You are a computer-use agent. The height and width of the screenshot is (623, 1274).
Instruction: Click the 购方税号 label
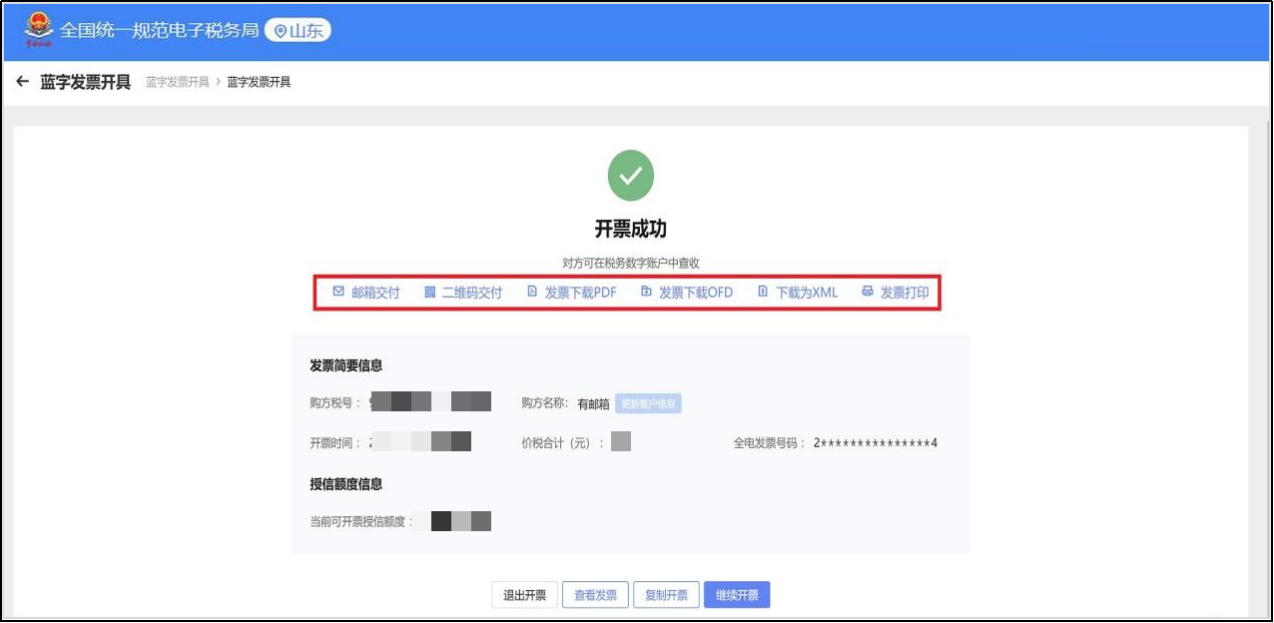click(336, 403)
